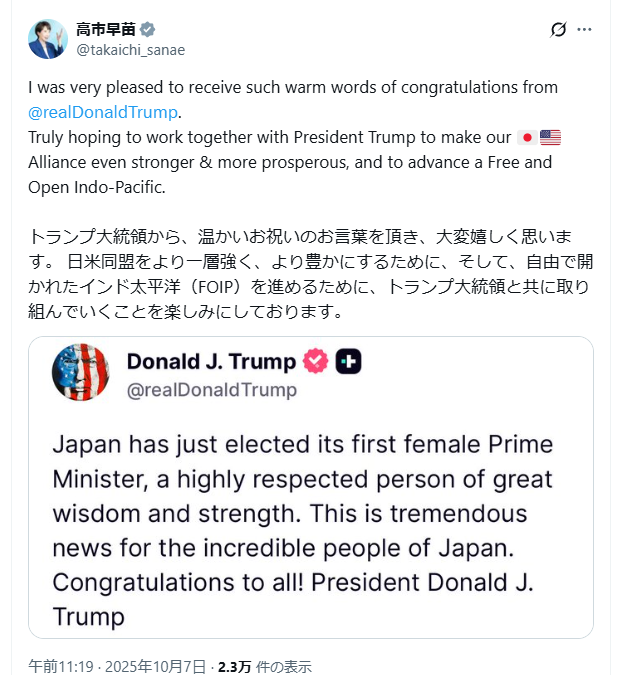Open the Grok icon on the post
Screen dimensions: 620x675
(x=559, y=30)
